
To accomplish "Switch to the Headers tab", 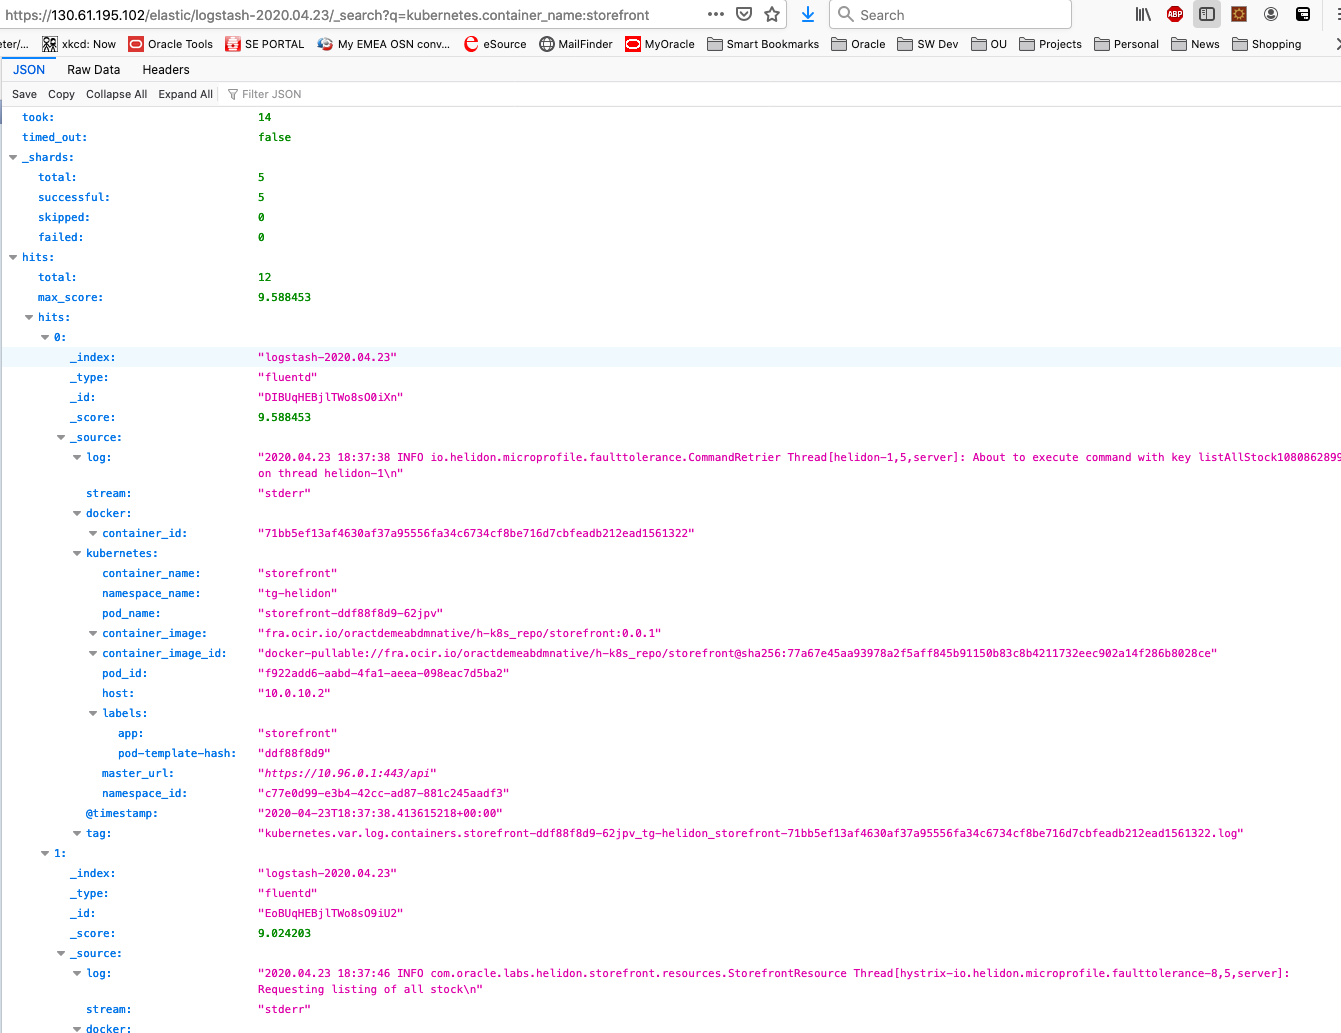I will pyautogui.click(x=166, y=70).
